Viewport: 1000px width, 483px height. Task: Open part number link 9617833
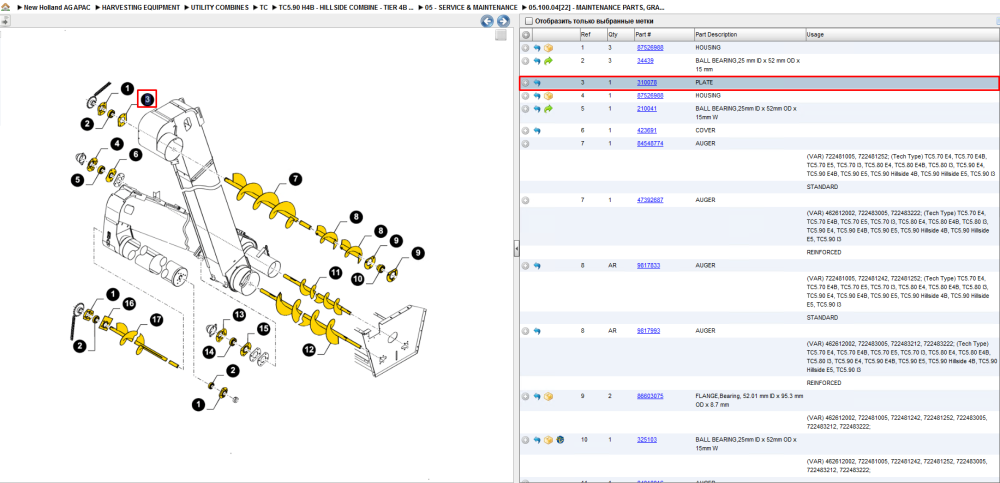click(x=649, y=265)
